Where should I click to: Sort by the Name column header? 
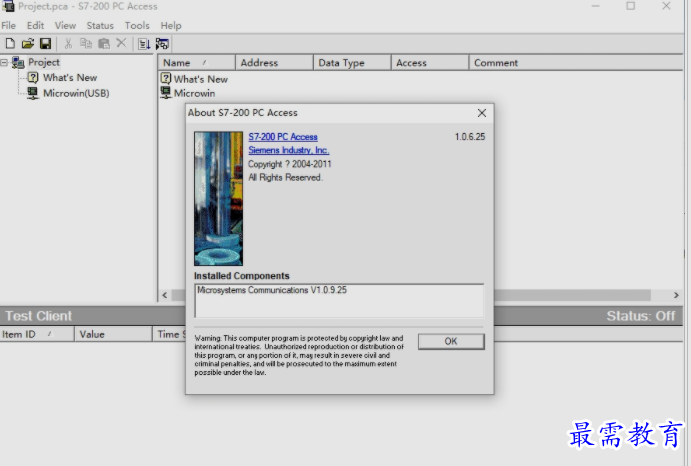click(197, 63)
